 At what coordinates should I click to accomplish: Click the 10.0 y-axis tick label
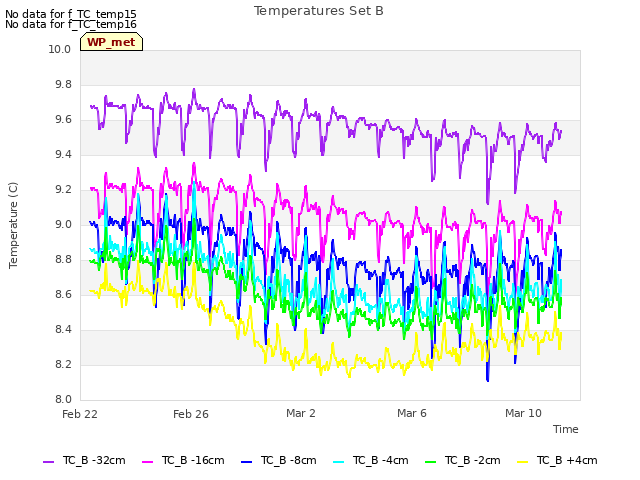click(x=60, y=50)
